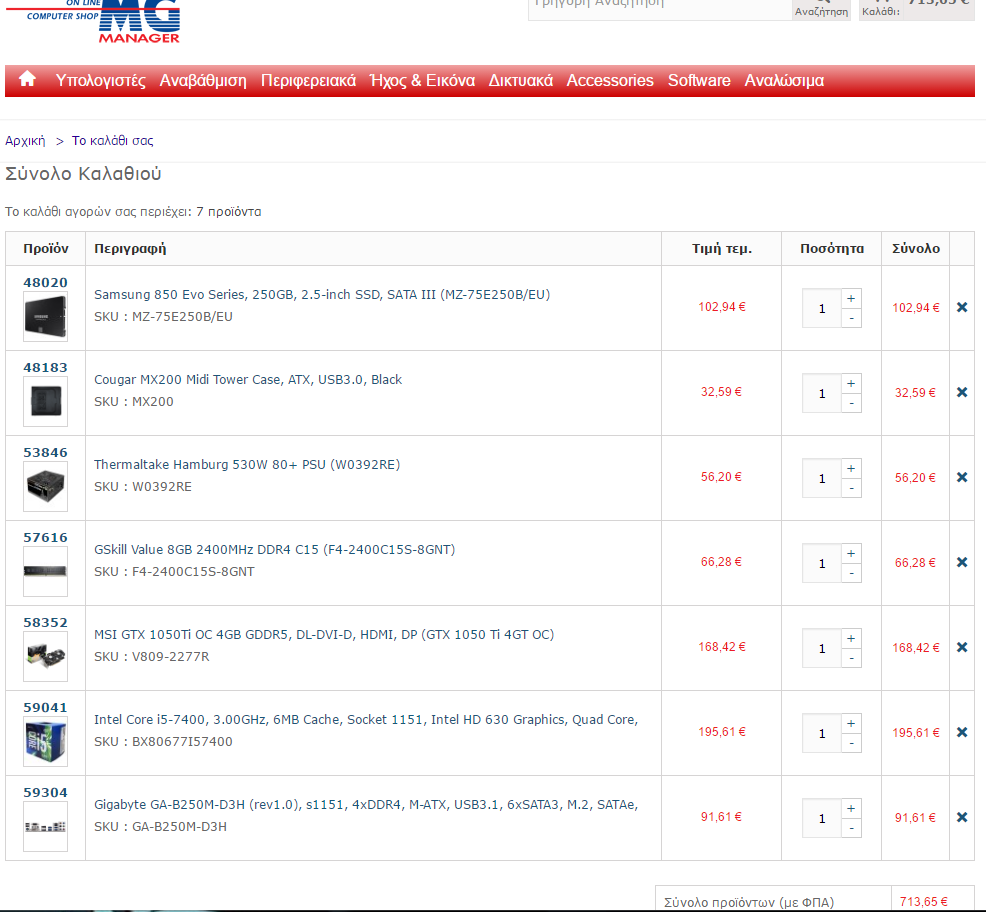Open Υπολογιστές menu
The image size is (986, 912).
(x=101, y=81)
